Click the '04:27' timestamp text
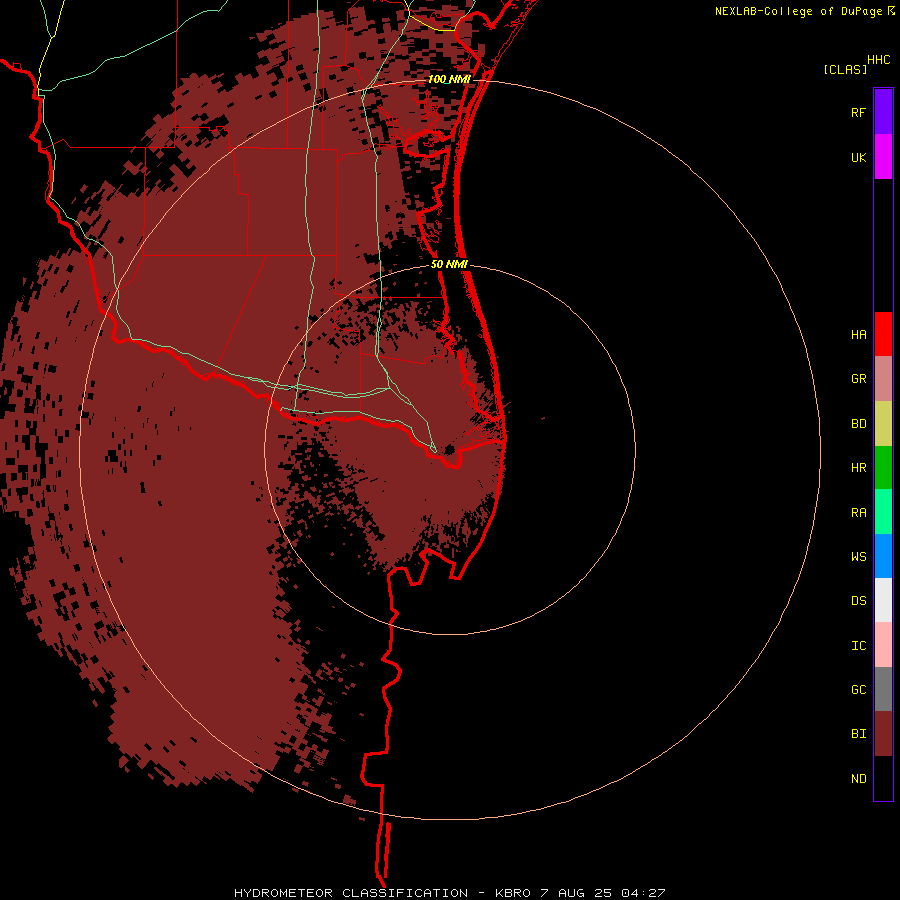 pyautogui.click(x=643, y=893)
